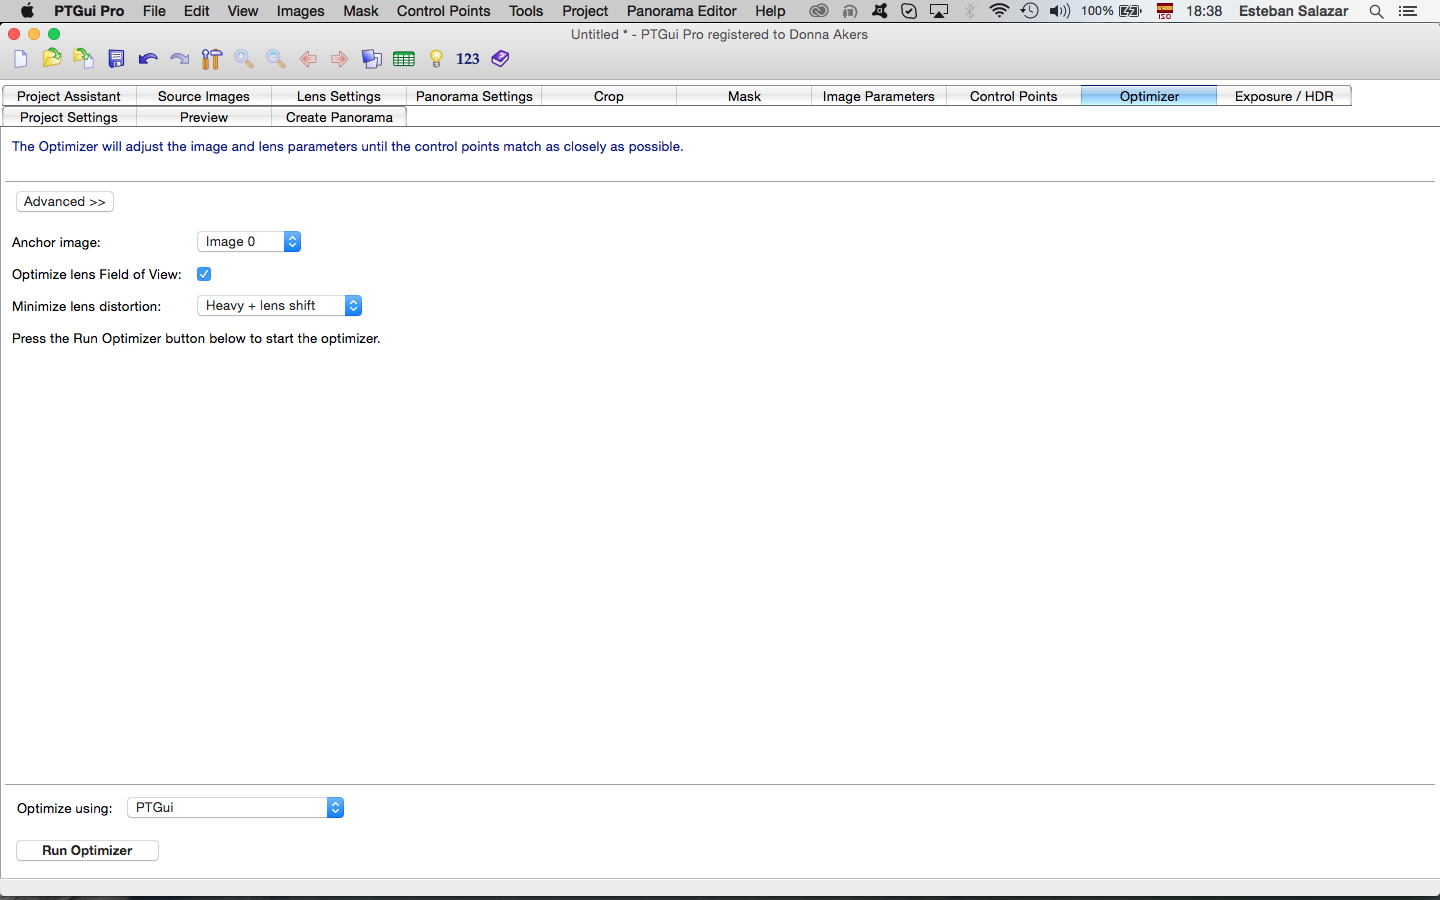Click the AirPlay display icon in menu bar
1440x900 pixels.
tap(939, 11)
